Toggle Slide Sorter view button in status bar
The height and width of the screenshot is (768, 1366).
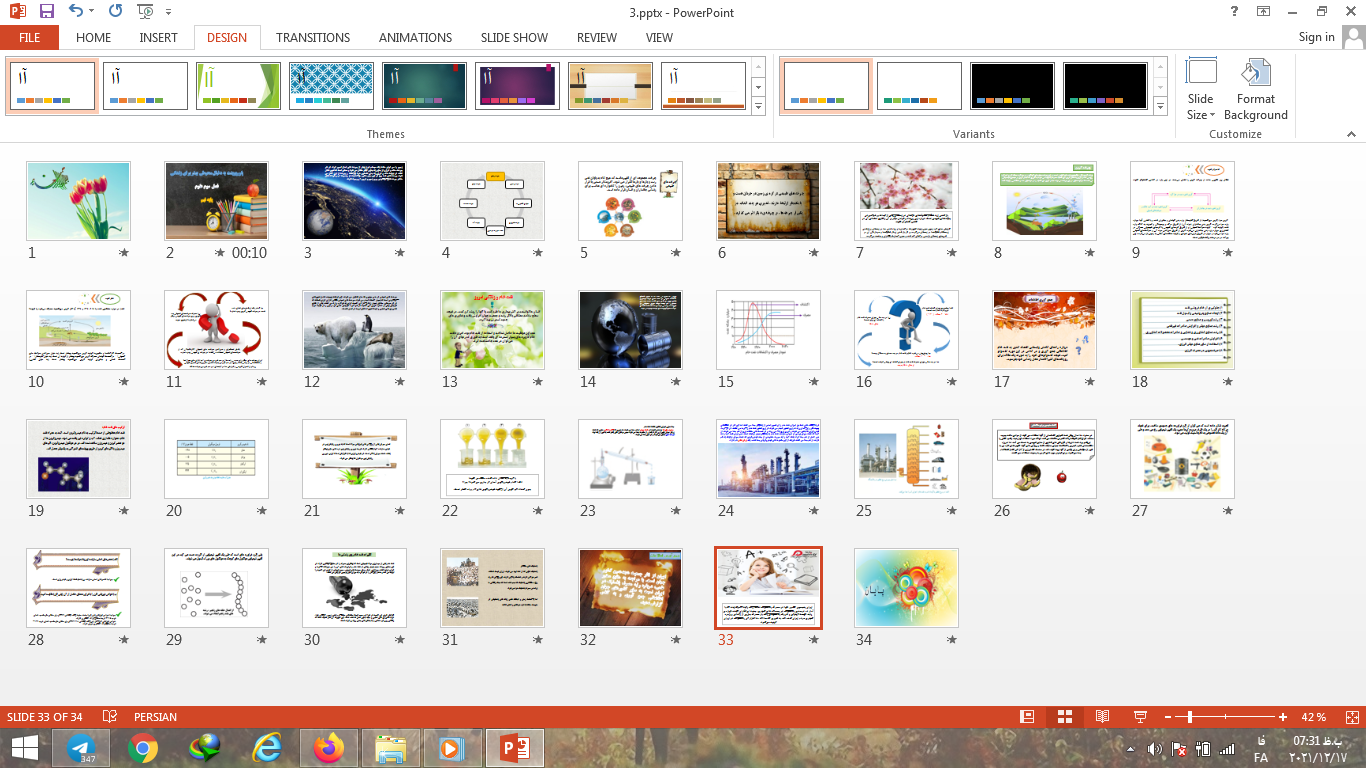1065,717
